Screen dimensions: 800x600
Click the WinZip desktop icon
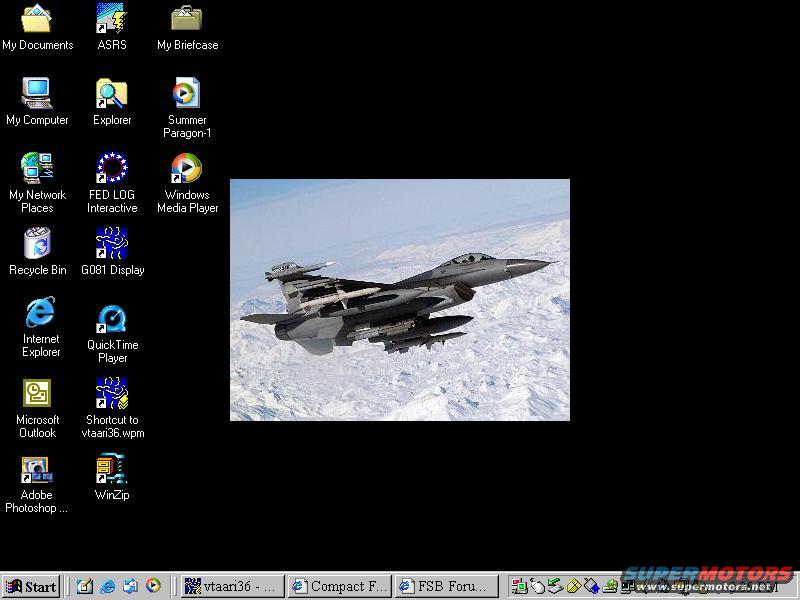112,469
